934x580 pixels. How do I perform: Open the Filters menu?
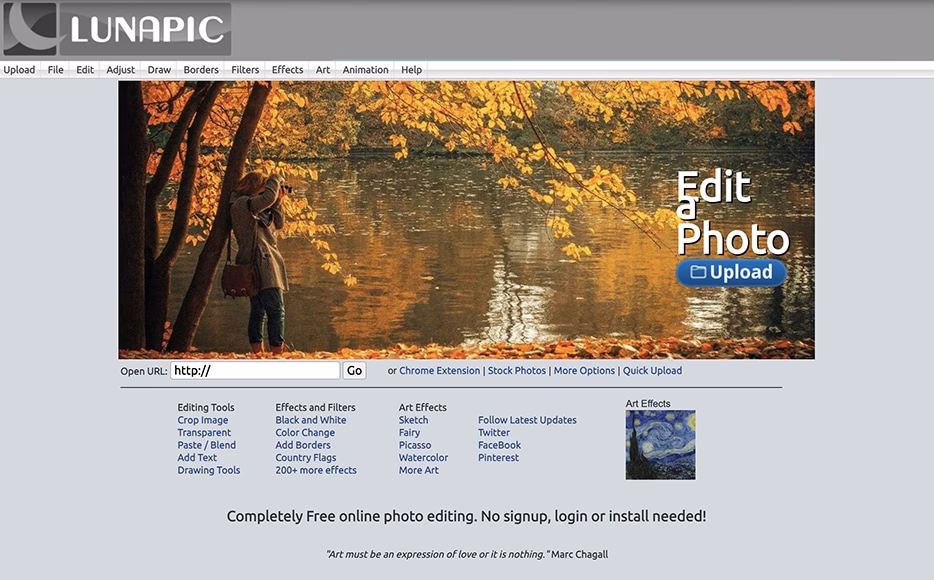[245, 70]
